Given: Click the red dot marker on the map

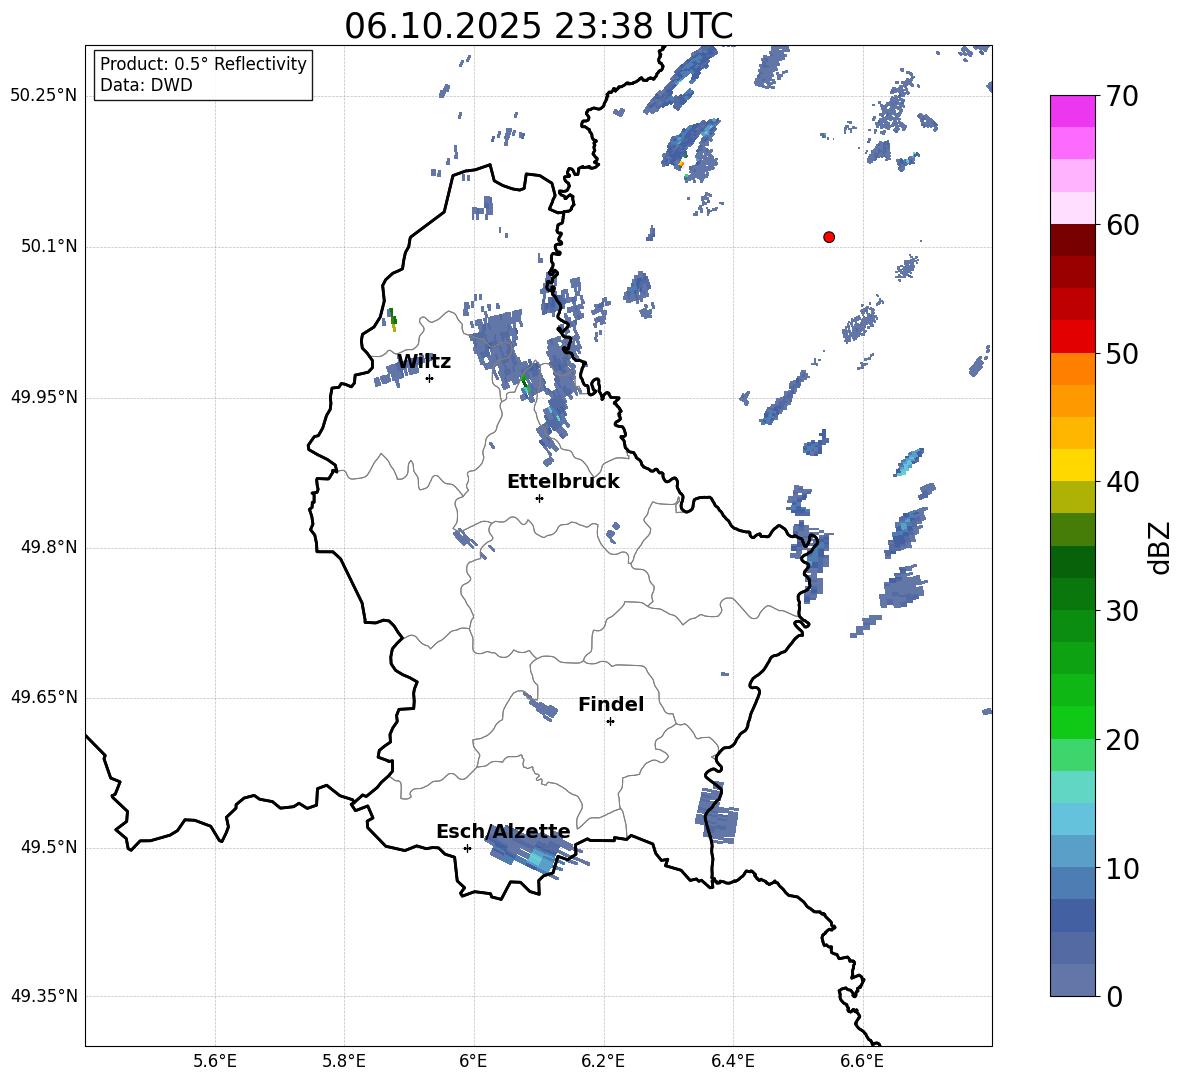Looking at the screenshot, I should pos(828,237).
